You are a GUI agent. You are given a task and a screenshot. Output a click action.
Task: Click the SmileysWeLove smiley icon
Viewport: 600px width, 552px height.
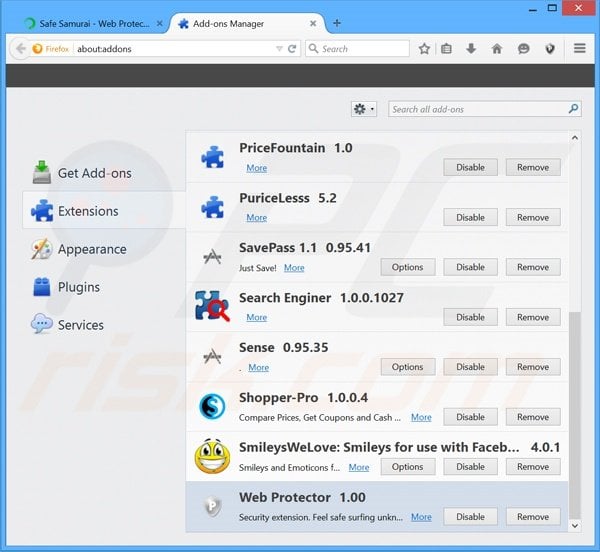(212, 456)
